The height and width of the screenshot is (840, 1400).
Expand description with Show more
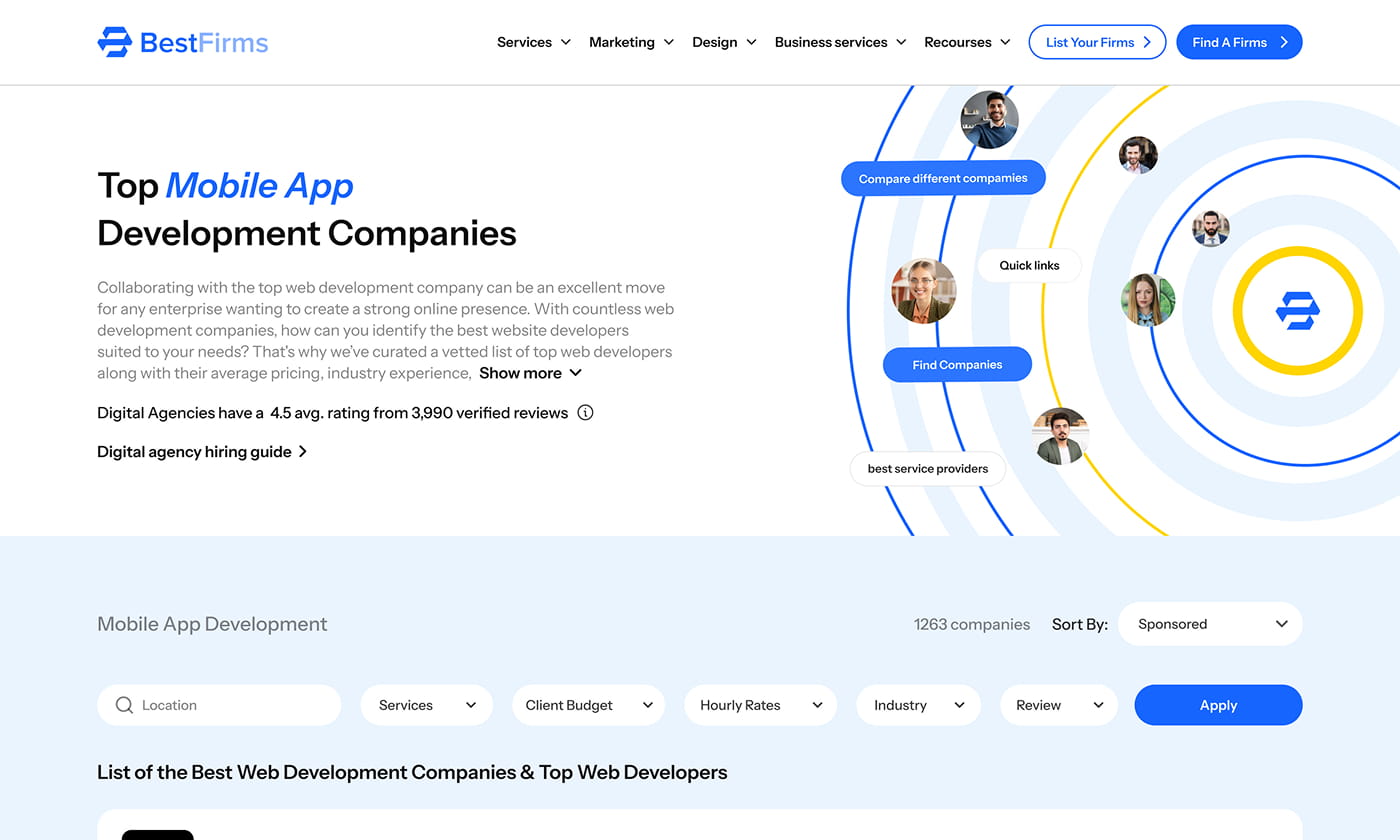coord(530,373)
